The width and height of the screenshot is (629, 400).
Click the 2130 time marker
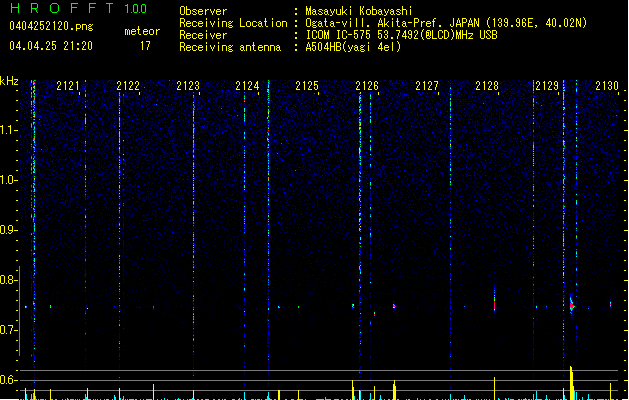click(x=607, y=86)
